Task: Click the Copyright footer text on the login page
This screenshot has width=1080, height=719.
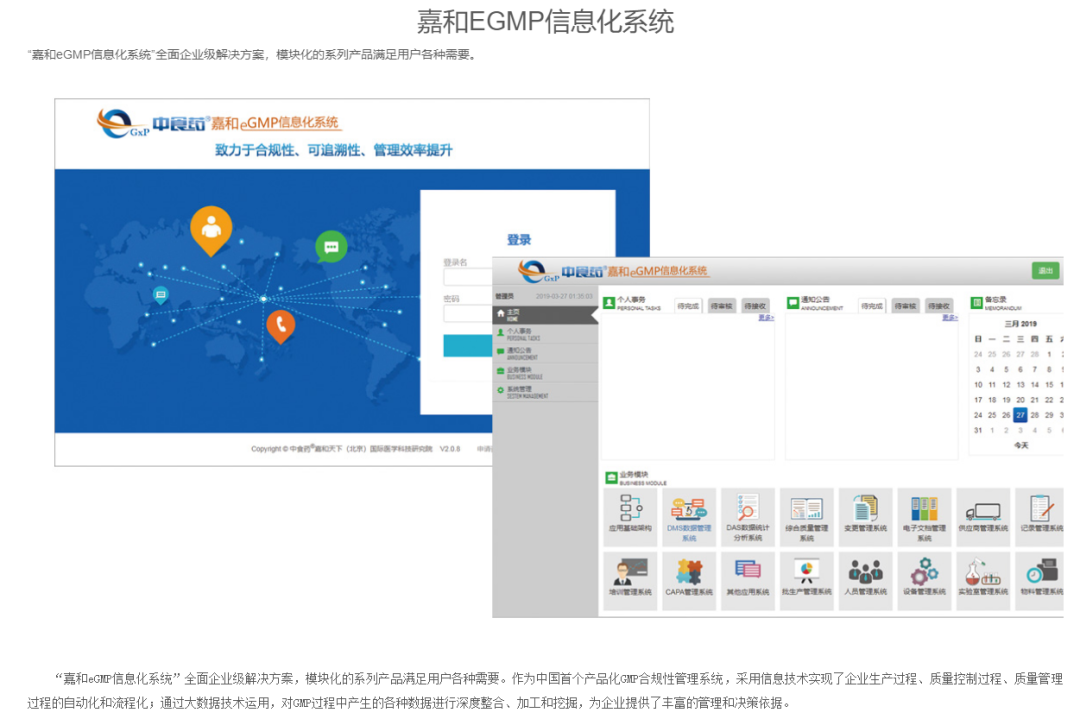Action: [355, 449]
